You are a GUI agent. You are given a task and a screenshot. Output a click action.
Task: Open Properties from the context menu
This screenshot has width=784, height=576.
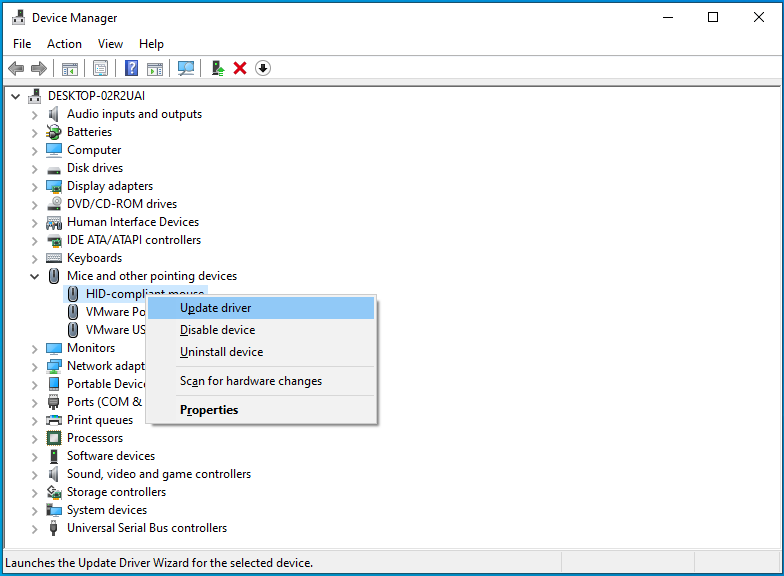(x=261, y=410)
